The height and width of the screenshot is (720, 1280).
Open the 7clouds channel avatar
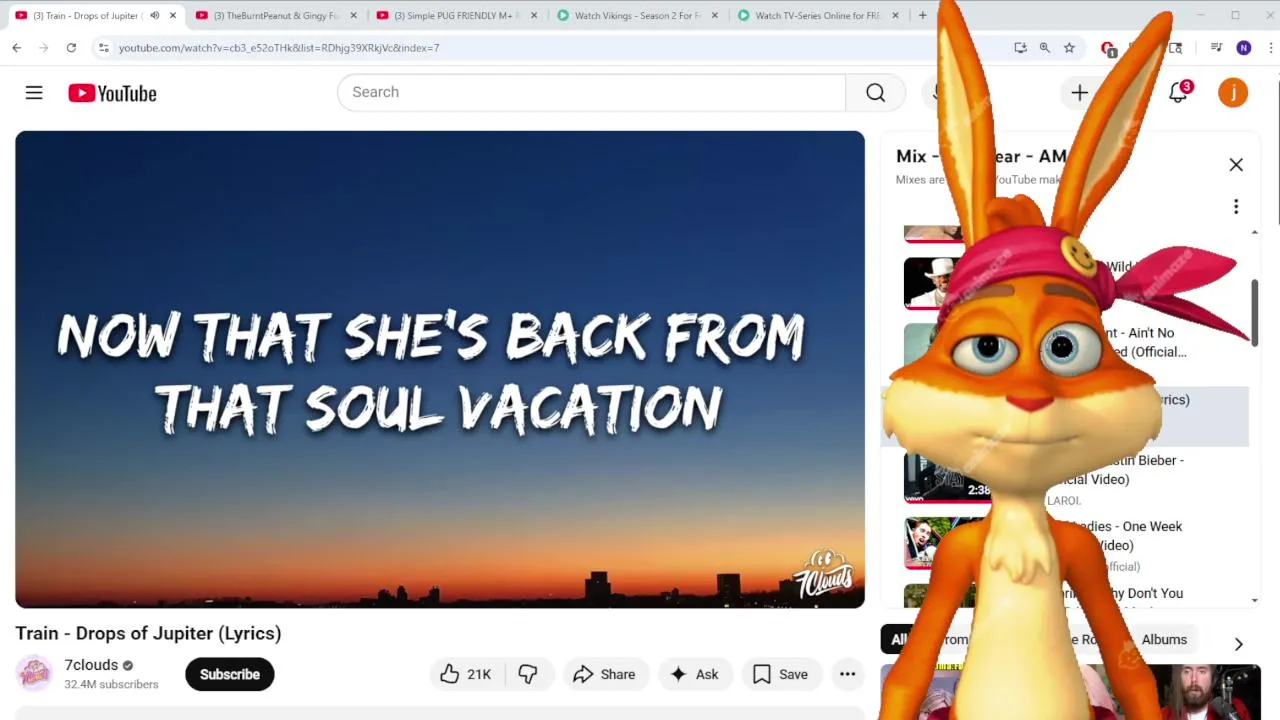point(34,673)
